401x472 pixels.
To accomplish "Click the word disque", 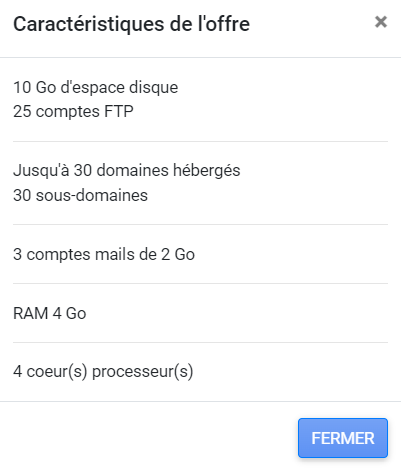I will click(x=154, y=88).
